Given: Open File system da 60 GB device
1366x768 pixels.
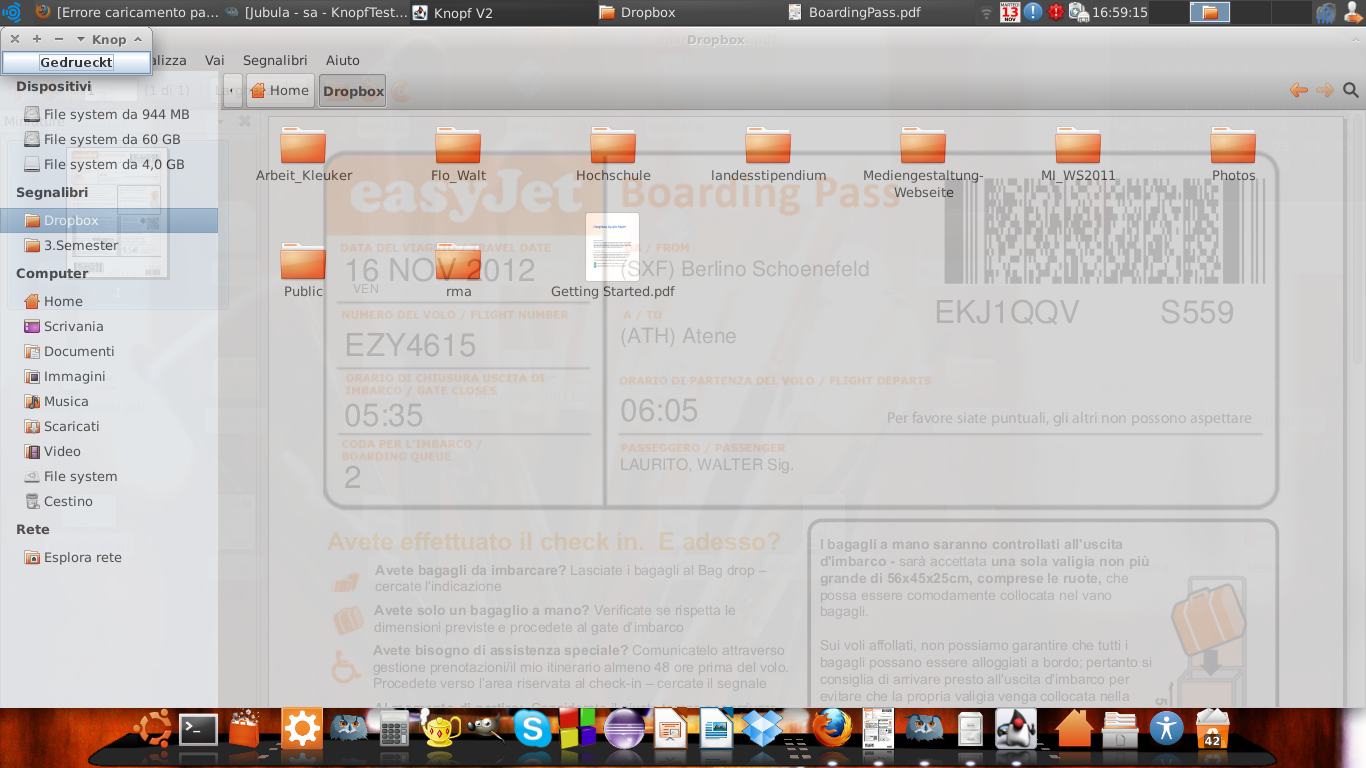Looking at the screenshot, I should click(x=109, y=139).
